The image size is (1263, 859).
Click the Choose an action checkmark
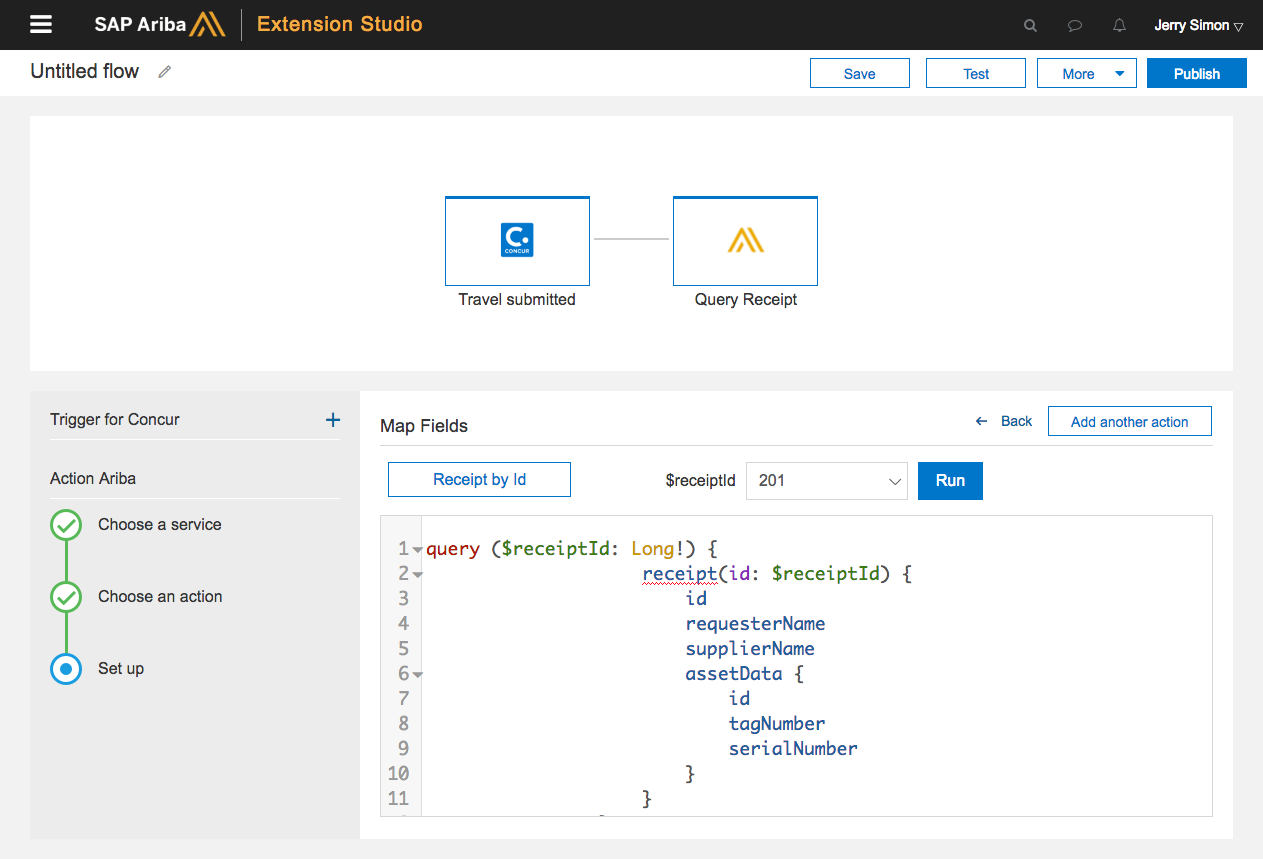[66, 597]
